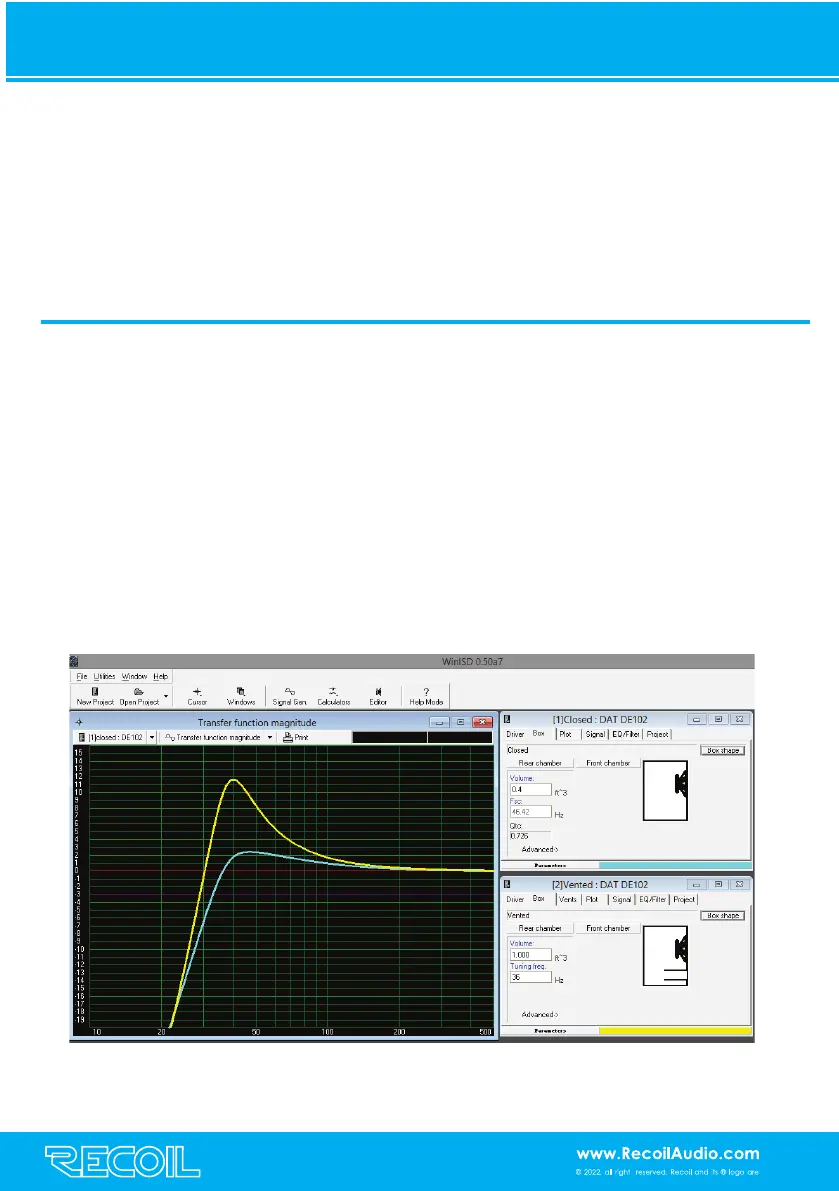
Task: Click the Print button in plot window
Action: coord(295,738)
